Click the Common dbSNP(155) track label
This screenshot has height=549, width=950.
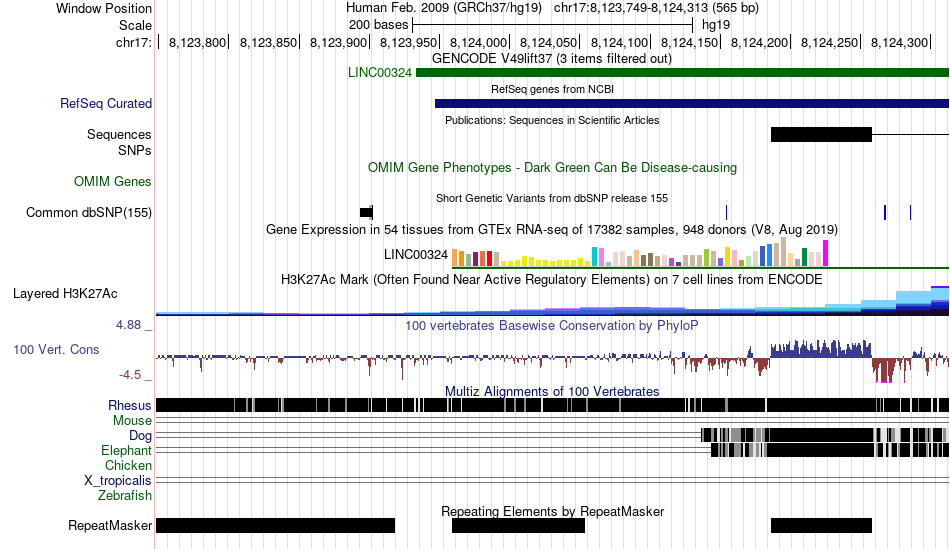[x=89, y=213]
